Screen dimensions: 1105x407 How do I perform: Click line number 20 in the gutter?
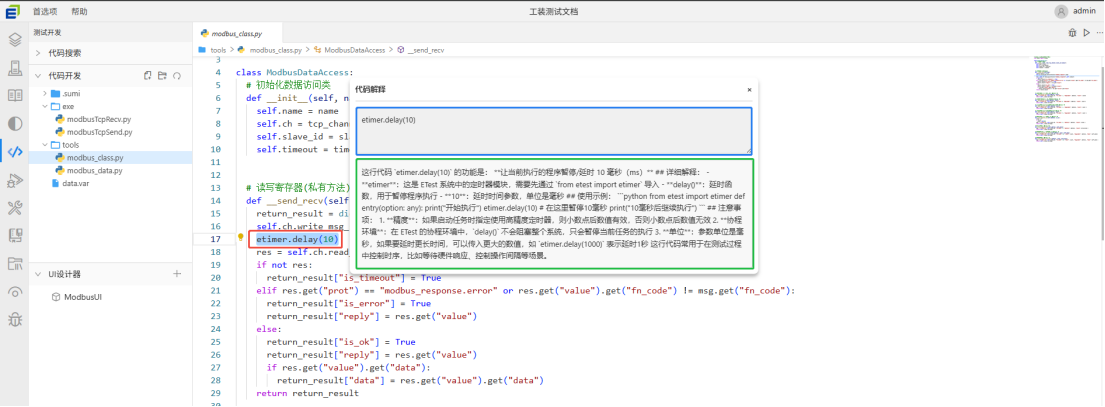coord(217,277)
